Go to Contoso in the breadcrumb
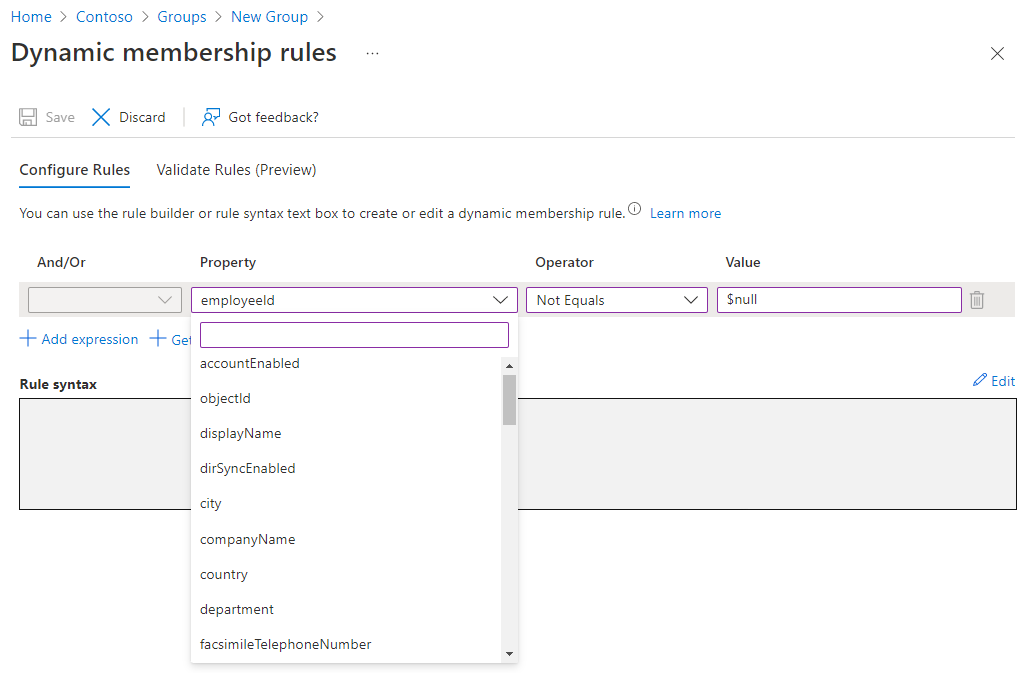 coord(104,17)
